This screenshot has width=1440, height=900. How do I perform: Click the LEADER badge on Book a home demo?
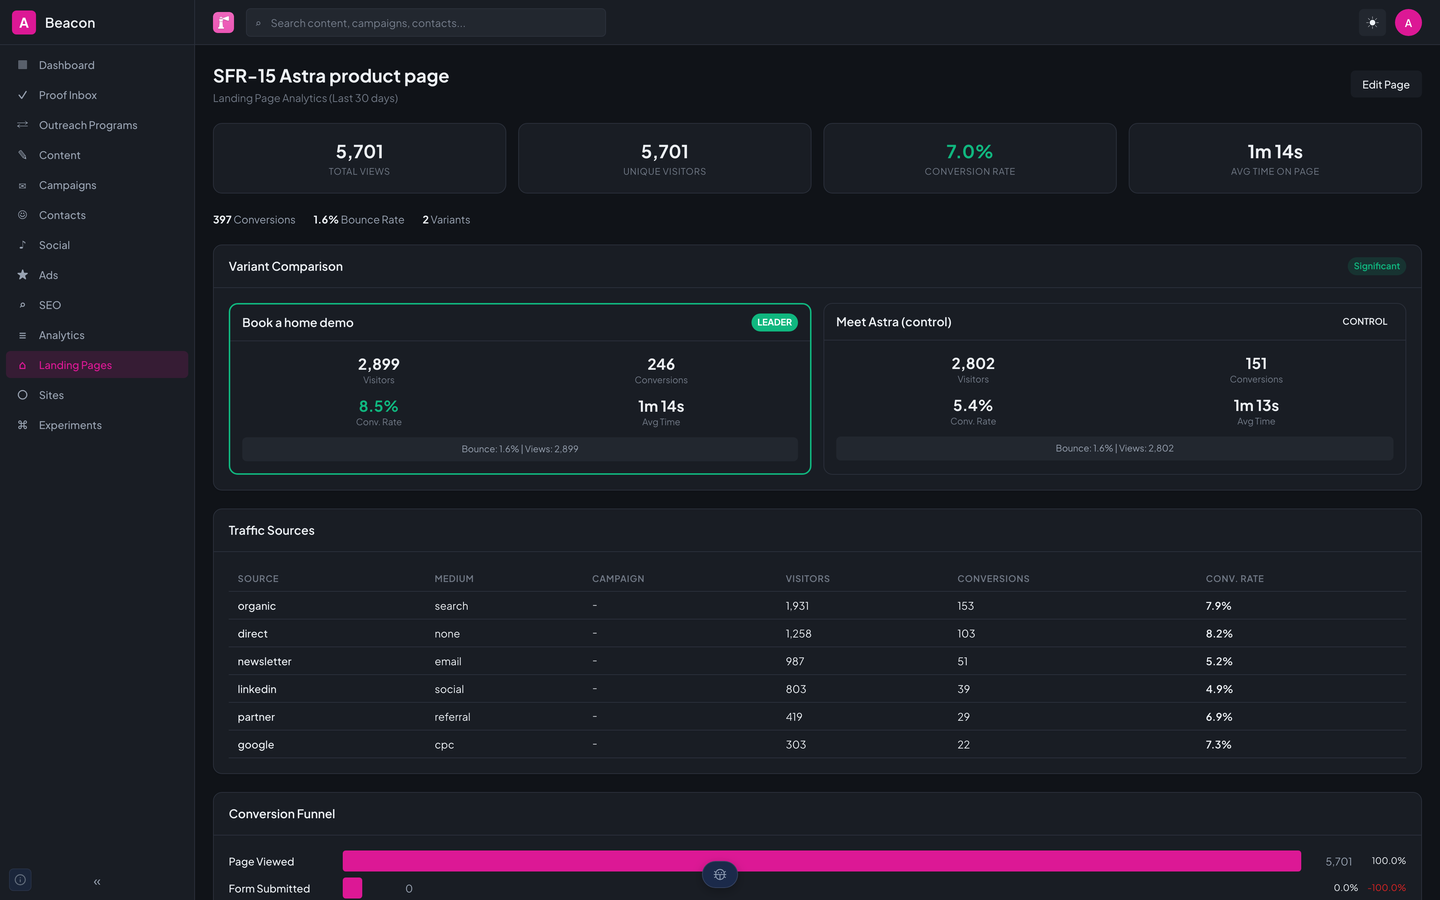[x=774, y=322]
